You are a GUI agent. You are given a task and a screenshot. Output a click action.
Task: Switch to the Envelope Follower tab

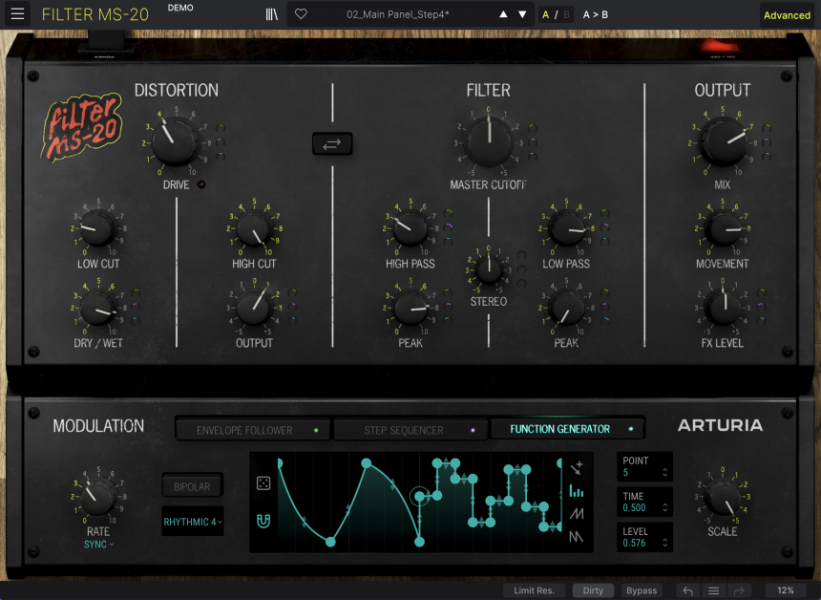(x=251, y=428)
